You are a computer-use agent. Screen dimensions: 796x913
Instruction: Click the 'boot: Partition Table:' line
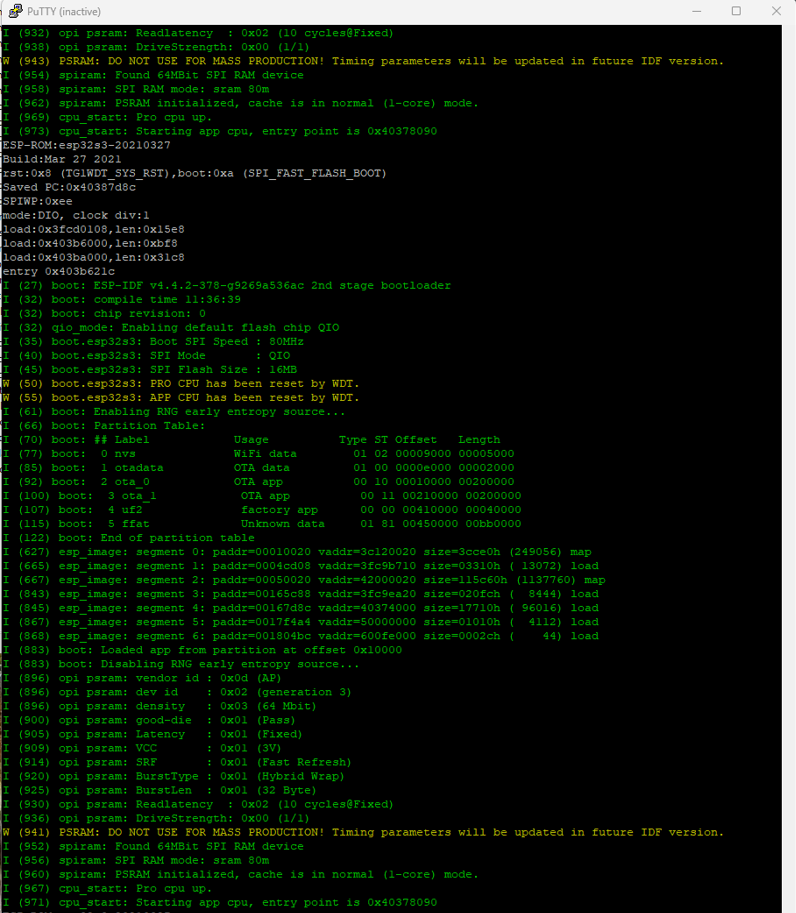click(104, 426)
